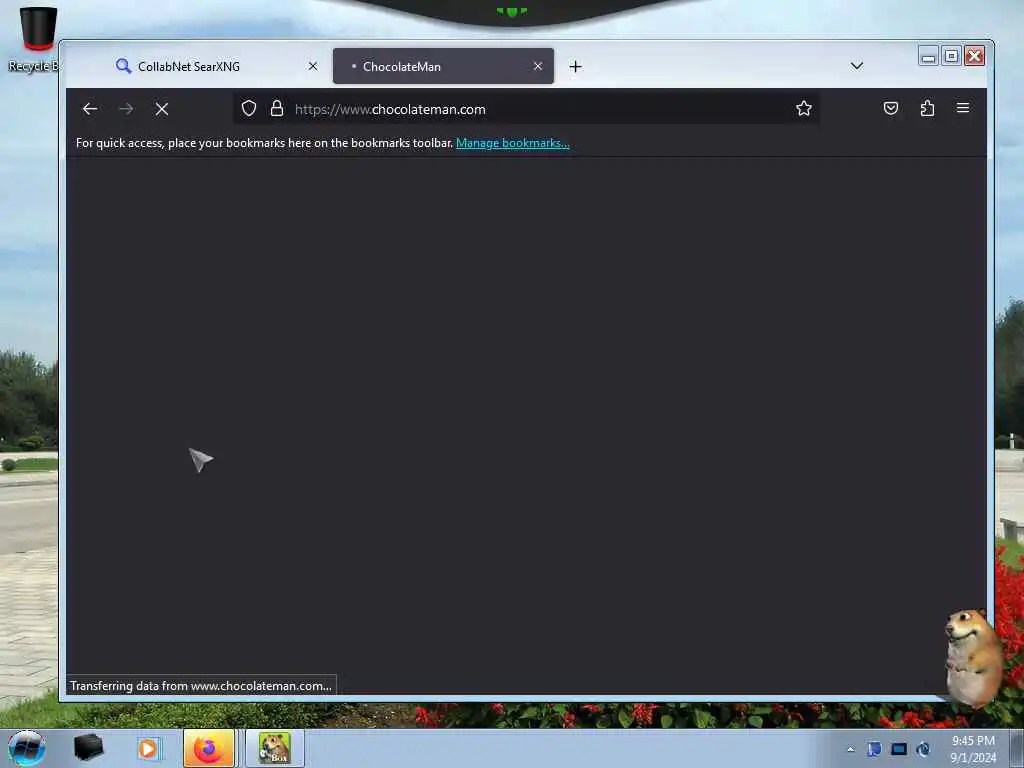Viewport: 1024px width, 768px height.
Task: Open the Windows Start orb
Action: coord(27,748)
